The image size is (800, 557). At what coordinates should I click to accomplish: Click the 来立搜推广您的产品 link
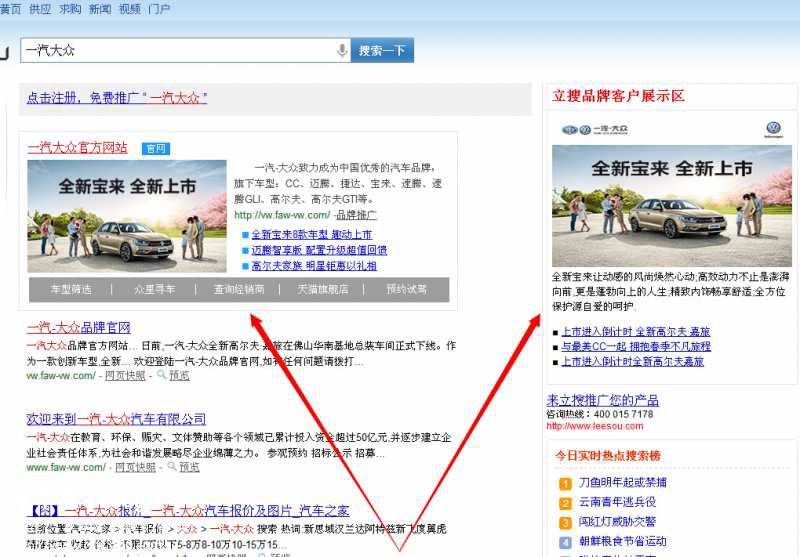tap(603, 400)
